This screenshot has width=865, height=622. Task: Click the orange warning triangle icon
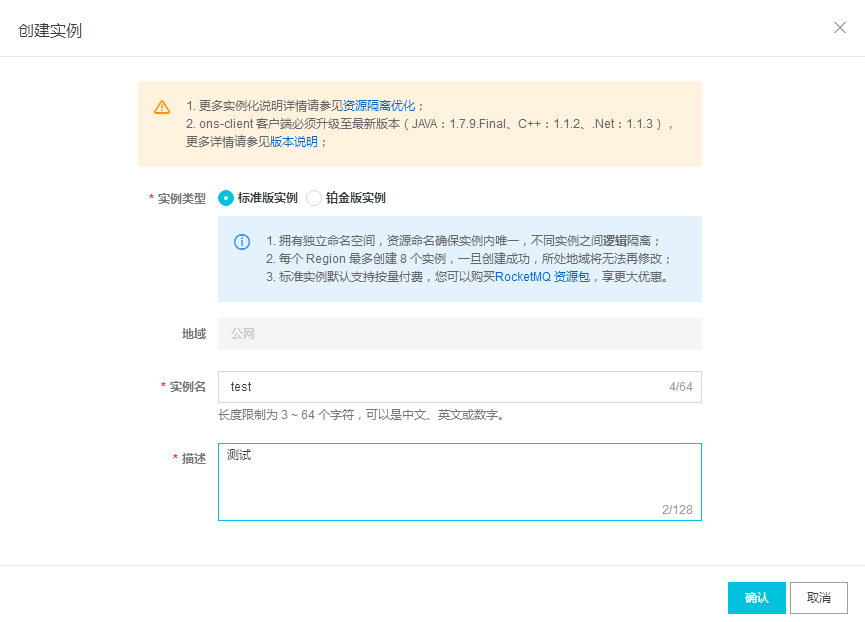(162, 107)
